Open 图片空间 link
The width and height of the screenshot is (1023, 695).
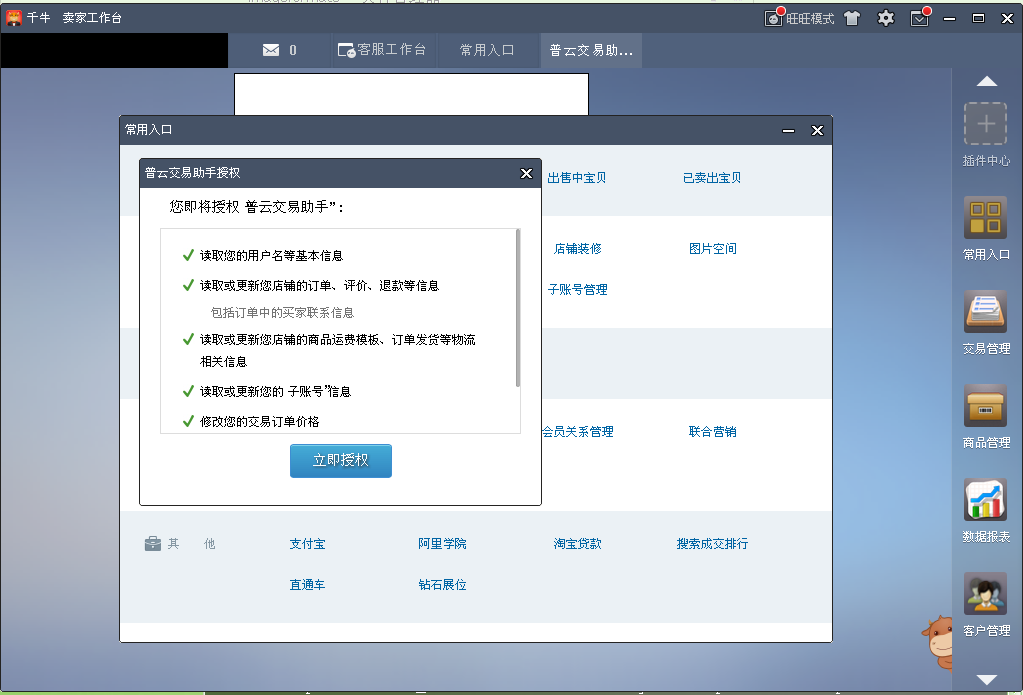(x=712, y=249)
